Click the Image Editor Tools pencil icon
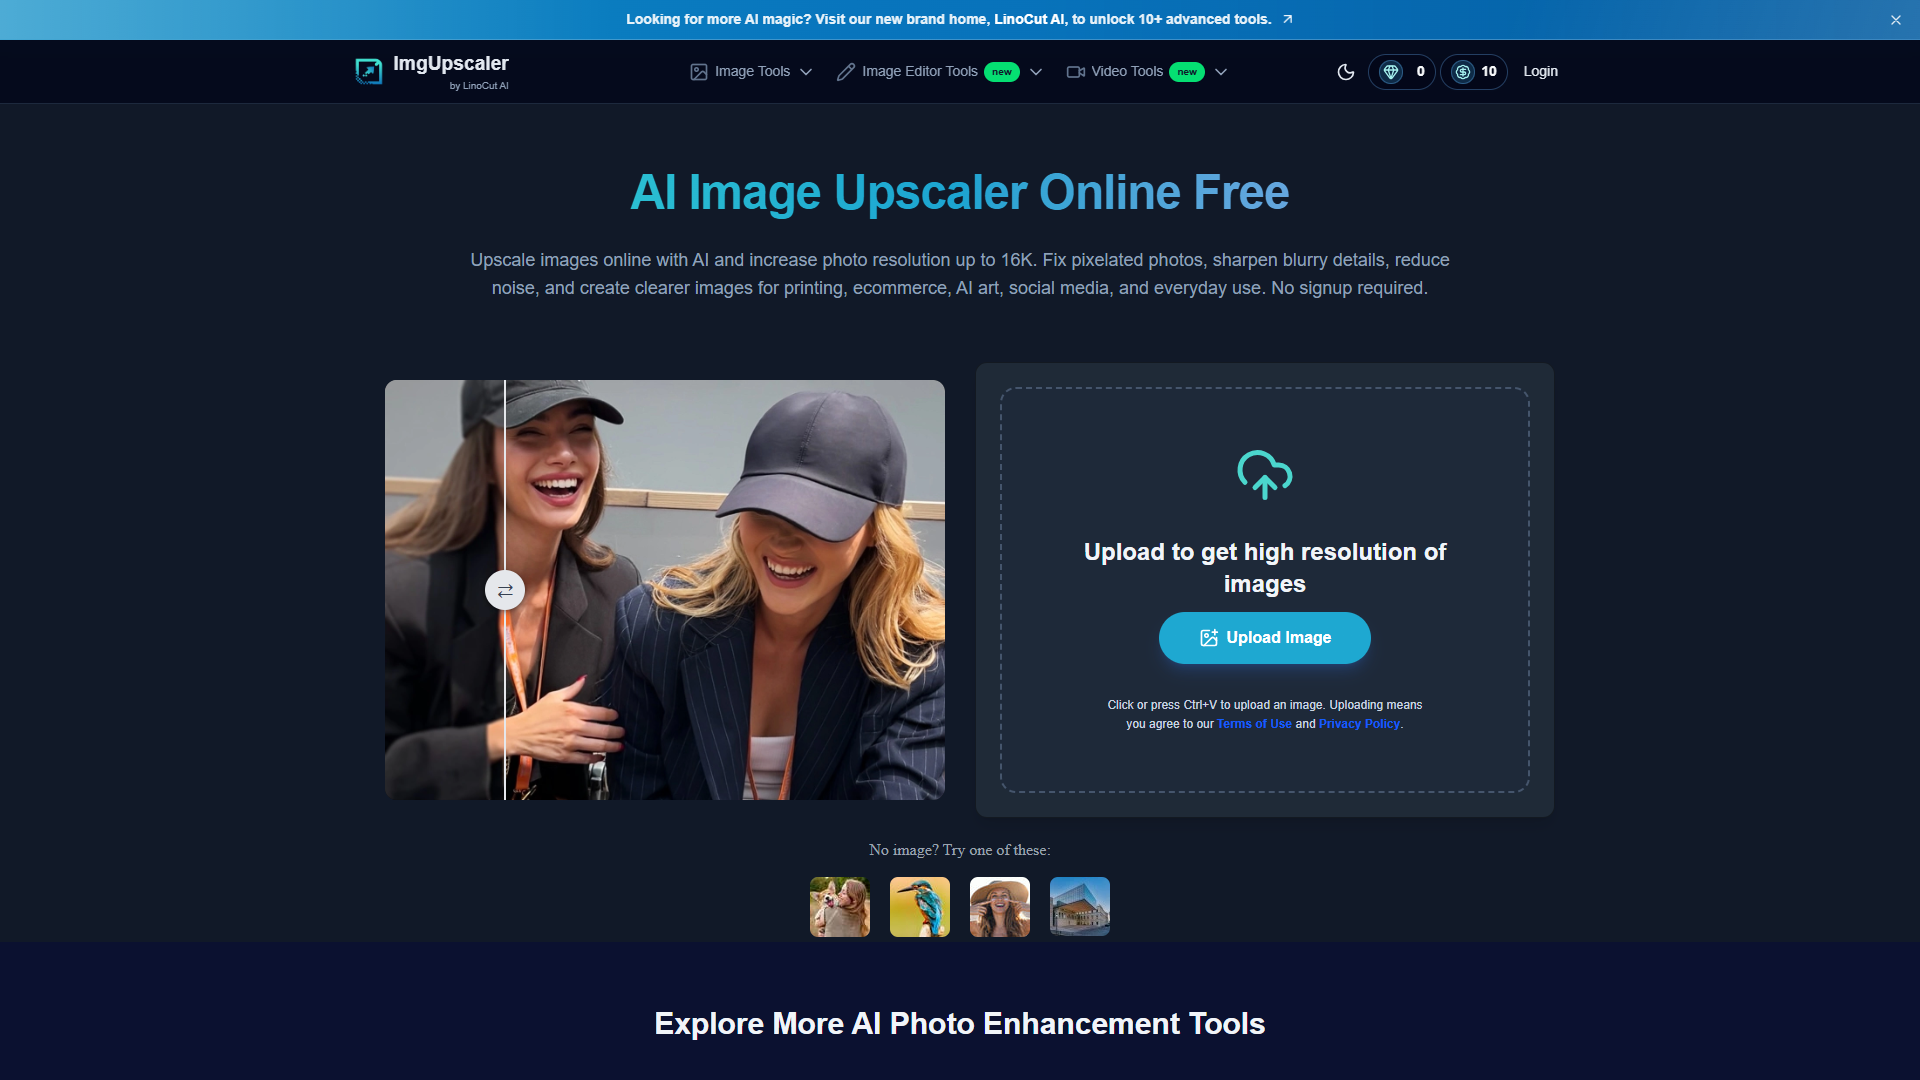This screenshot has width=1920, height=1080. pyautogui.click(x=846, y=72)
